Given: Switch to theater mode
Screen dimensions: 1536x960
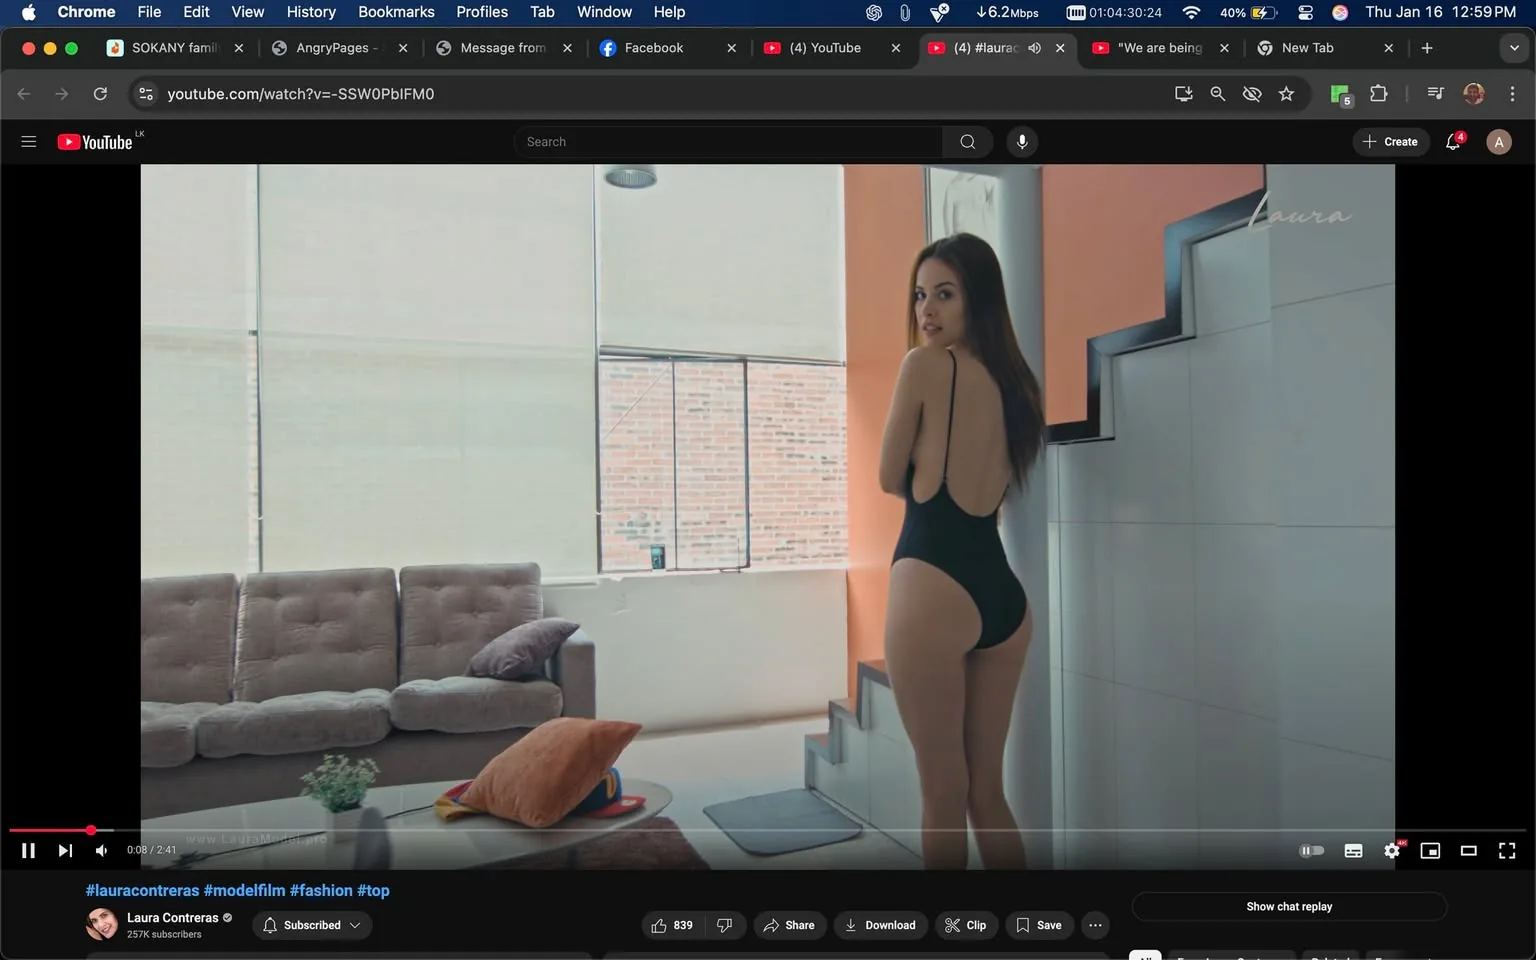Looking at the screenshot, I should click(x=1468, y=851).
